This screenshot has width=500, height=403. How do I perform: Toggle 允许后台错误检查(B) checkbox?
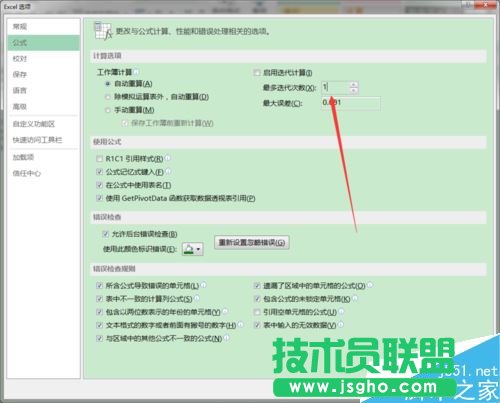pyautogui.click(x=105, y=234)
